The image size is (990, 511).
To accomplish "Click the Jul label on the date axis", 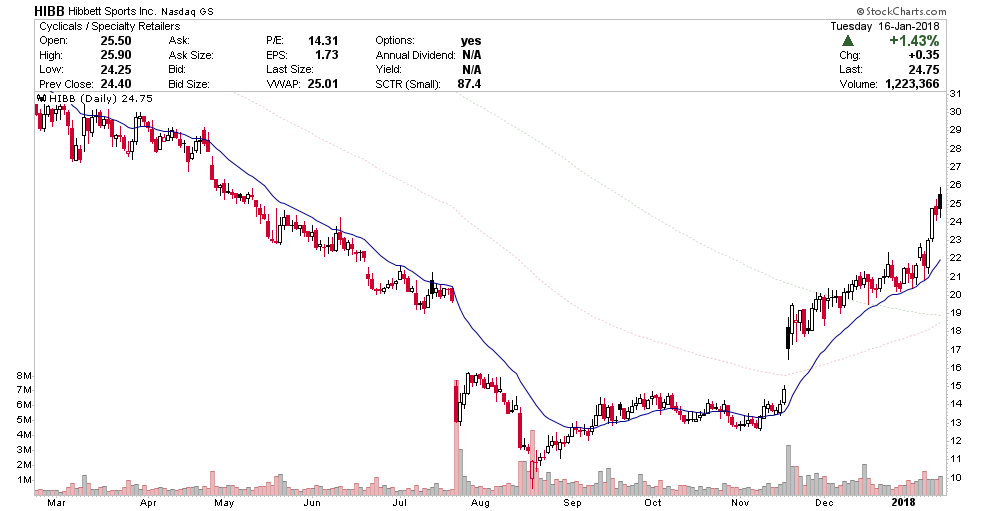I will 399,503.
